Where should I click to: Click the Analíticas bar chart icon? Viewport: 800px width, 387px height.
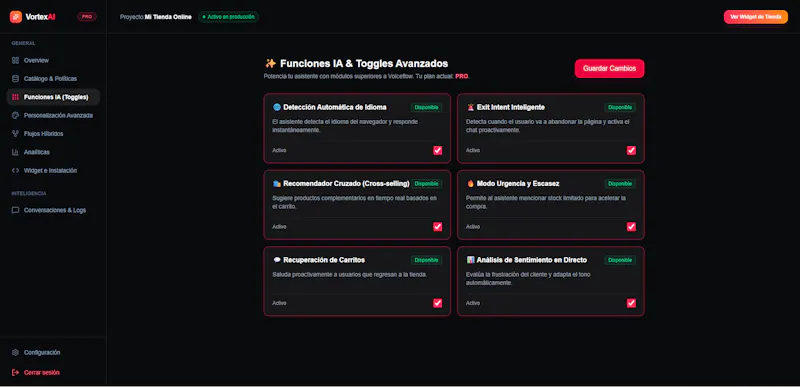(15, 152)
